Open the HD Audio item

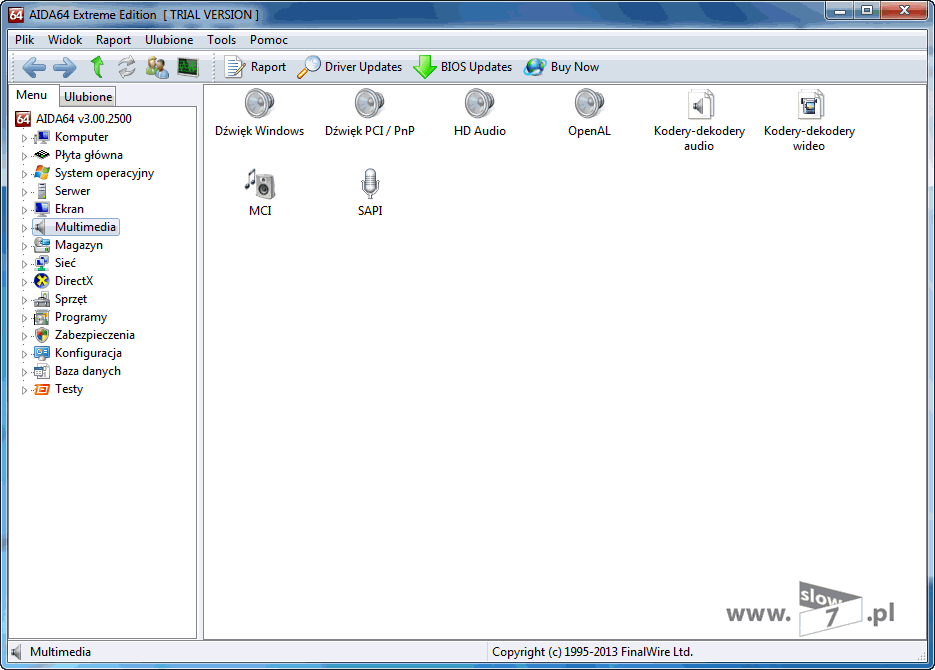click(479, 113)
